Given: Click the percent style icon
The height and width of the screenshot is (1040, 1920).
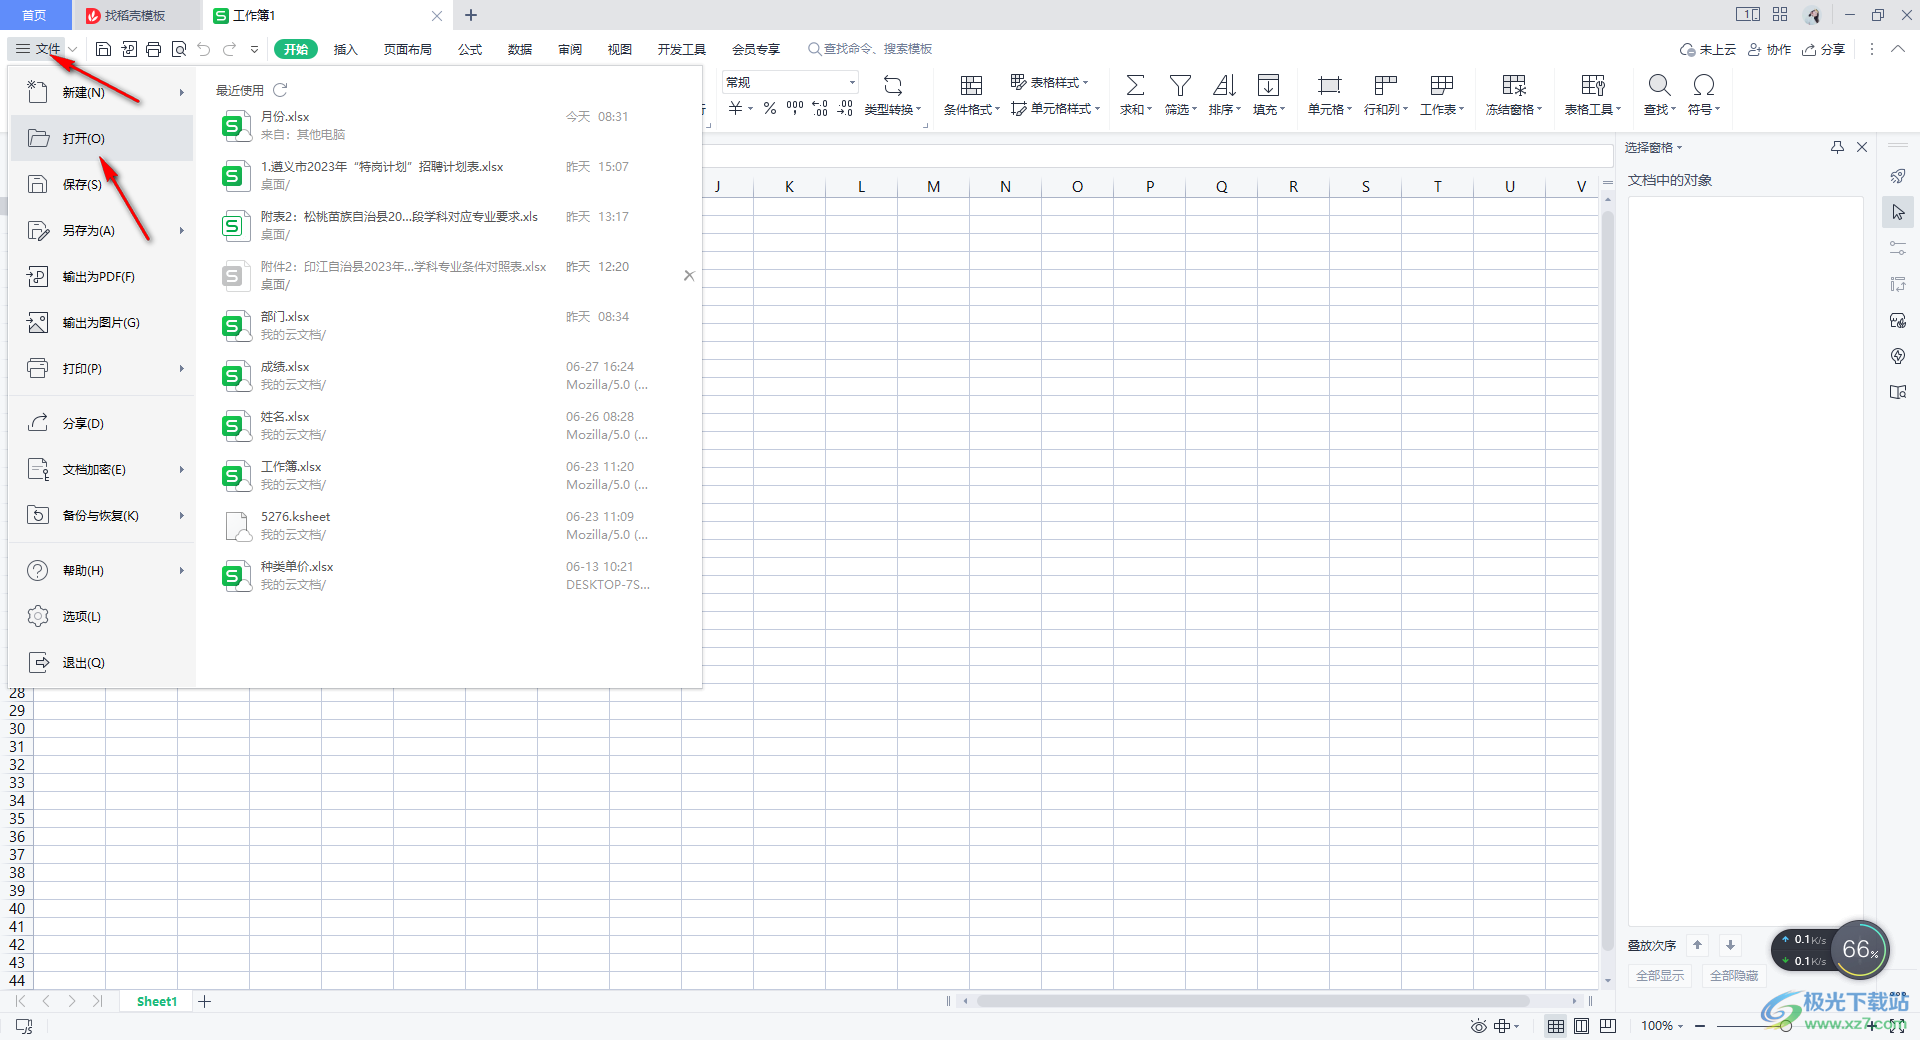Looking at the screenshot, I should pos(770,108).
